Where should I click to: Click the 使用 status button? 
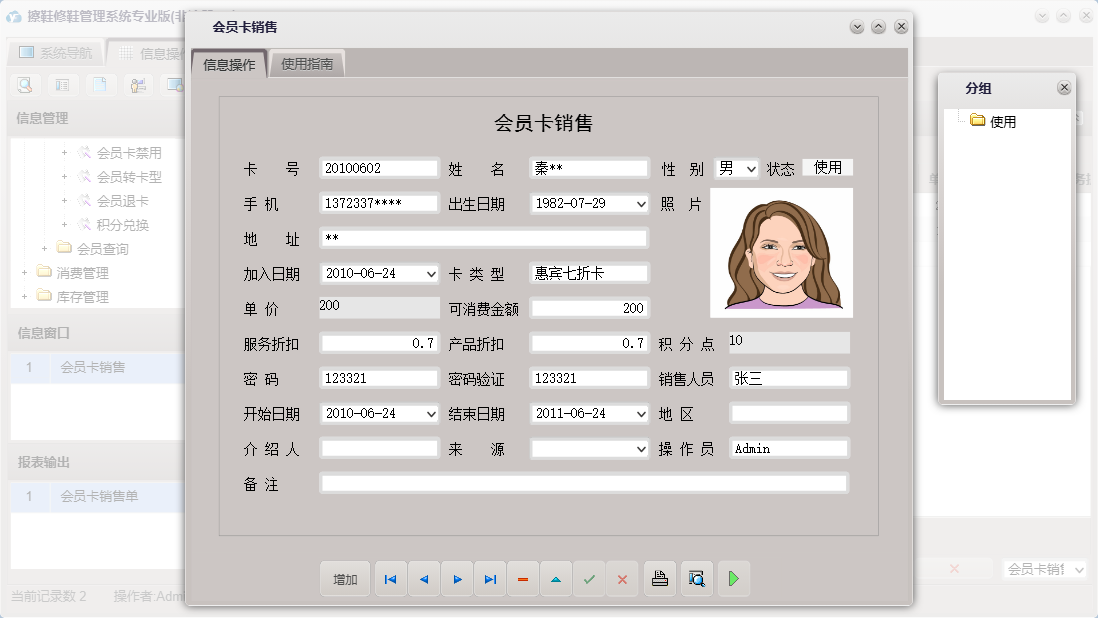(x=828, y=168)
